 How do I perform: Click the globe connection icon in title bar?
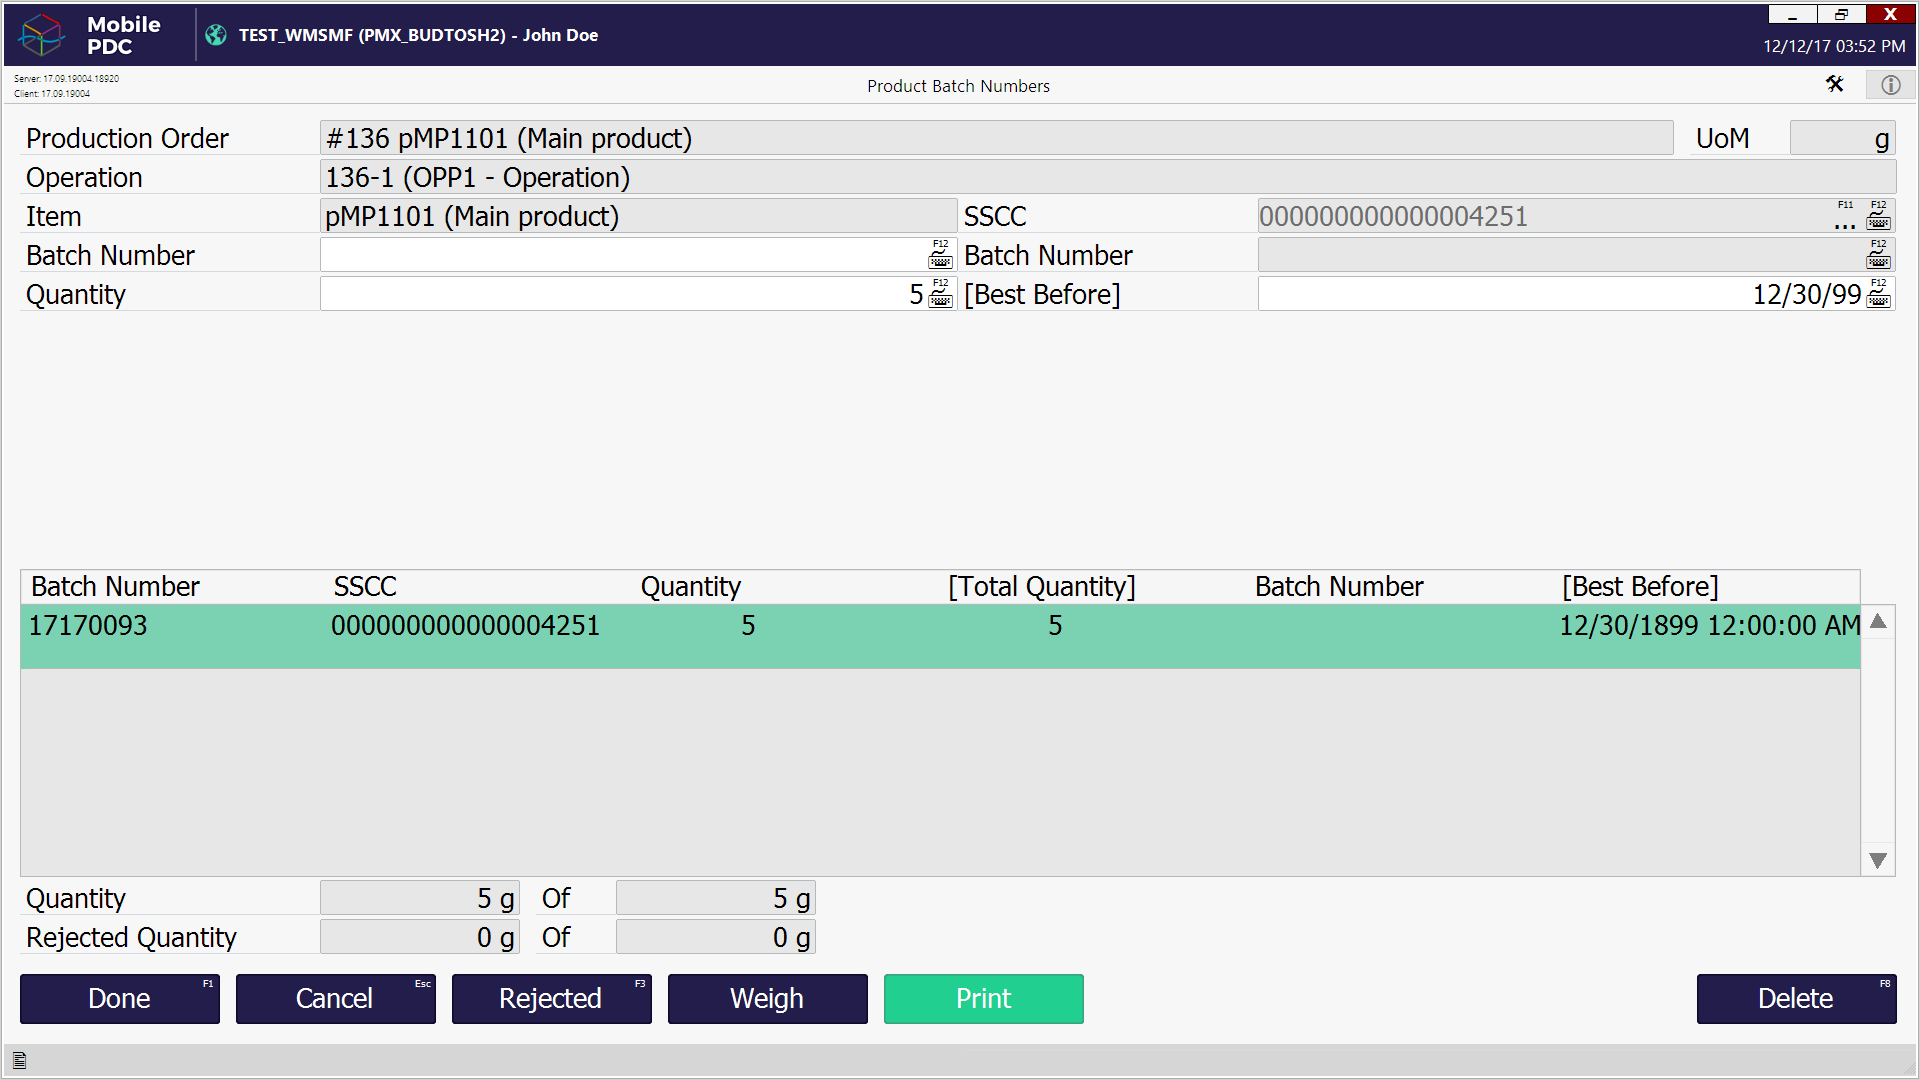pyautogui.click(x=216, y=35)
